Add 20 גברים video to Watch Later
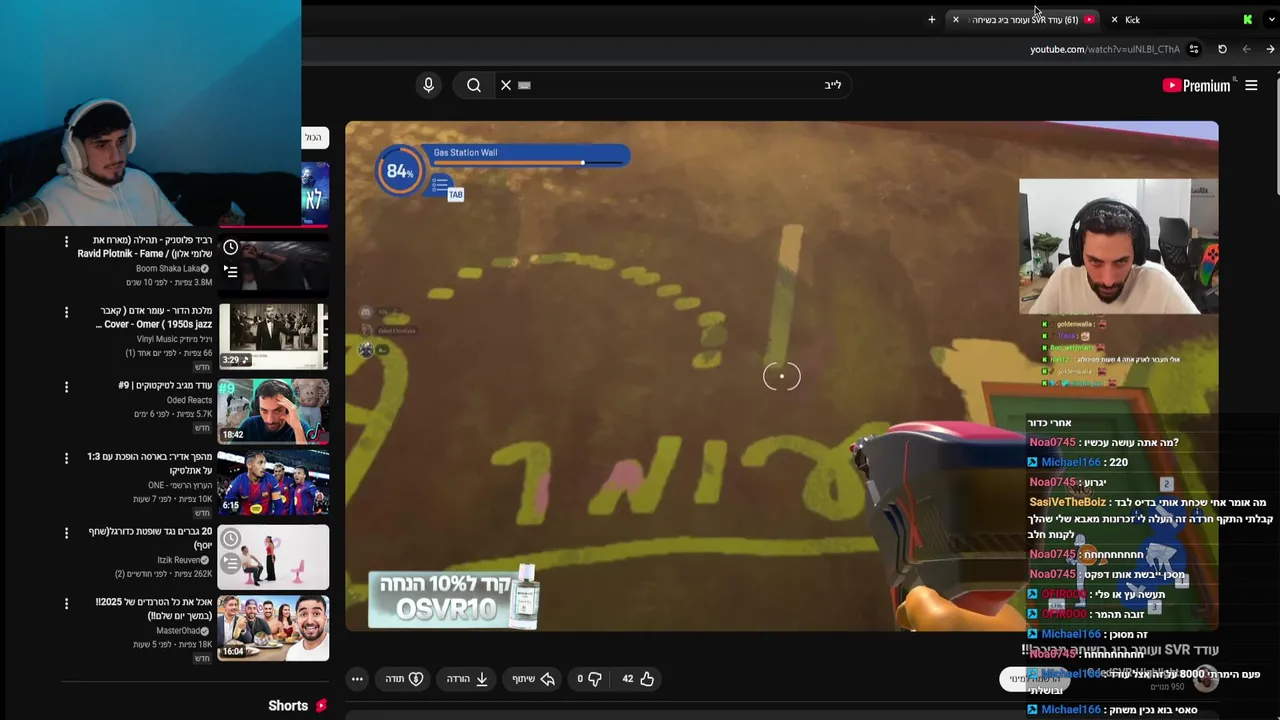Image resolution: width=1280 pixels, height=720 pixels. (231, 539)
